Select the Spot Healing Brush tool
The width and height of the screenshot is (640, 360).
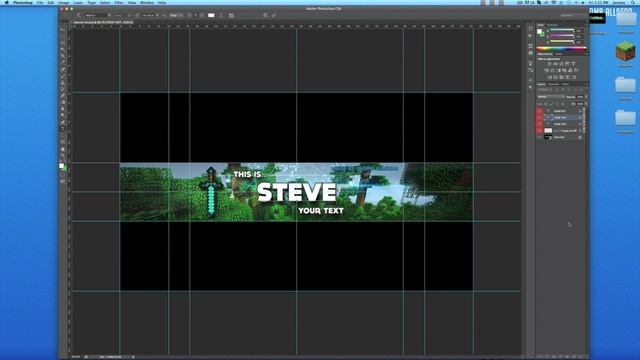pos(63,69)
